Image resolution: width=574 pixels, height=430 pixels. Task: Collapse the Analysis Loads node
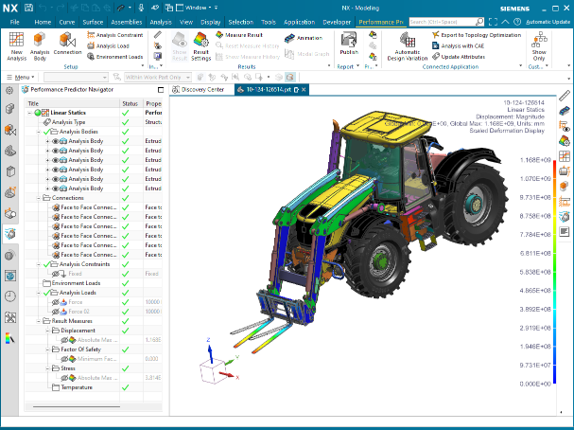tap(38, 293)
